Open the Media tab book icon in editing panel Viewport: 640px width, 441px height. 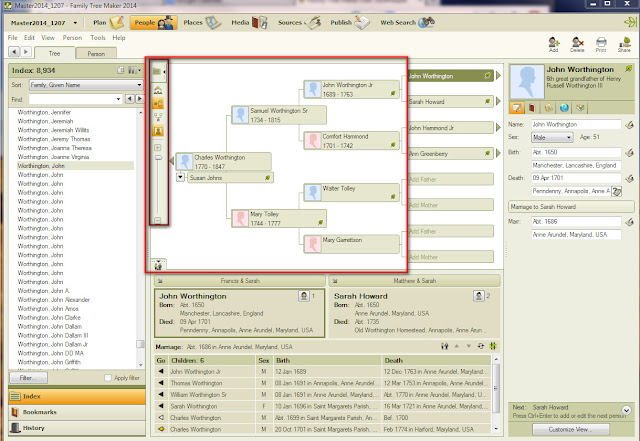pyautogui.click(x=532, y=108)
